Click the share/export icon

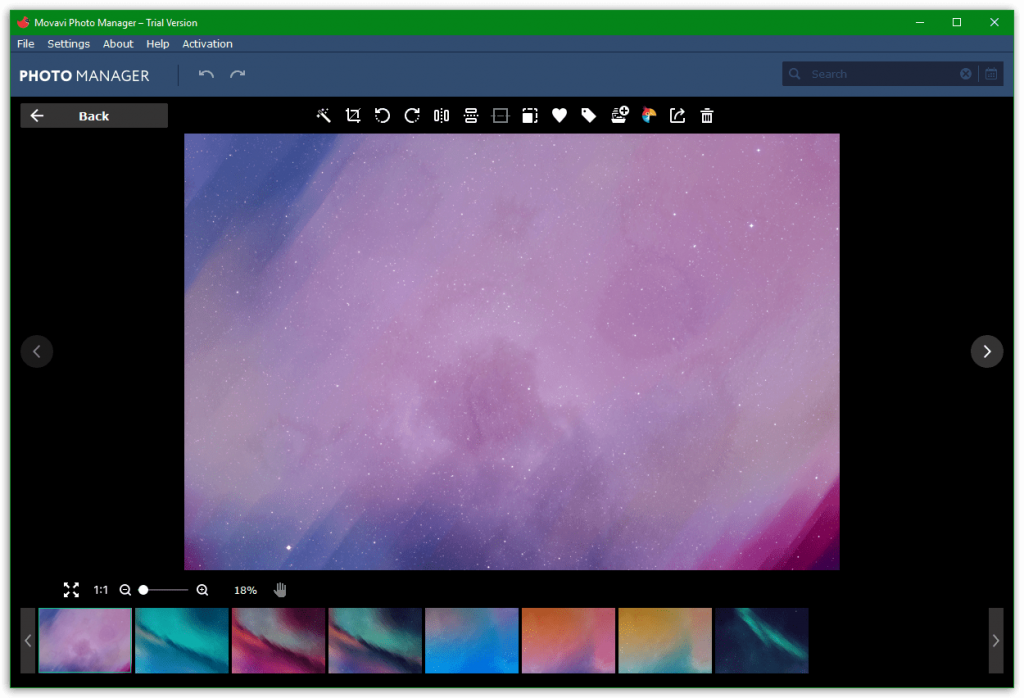[x=678, y=116]
